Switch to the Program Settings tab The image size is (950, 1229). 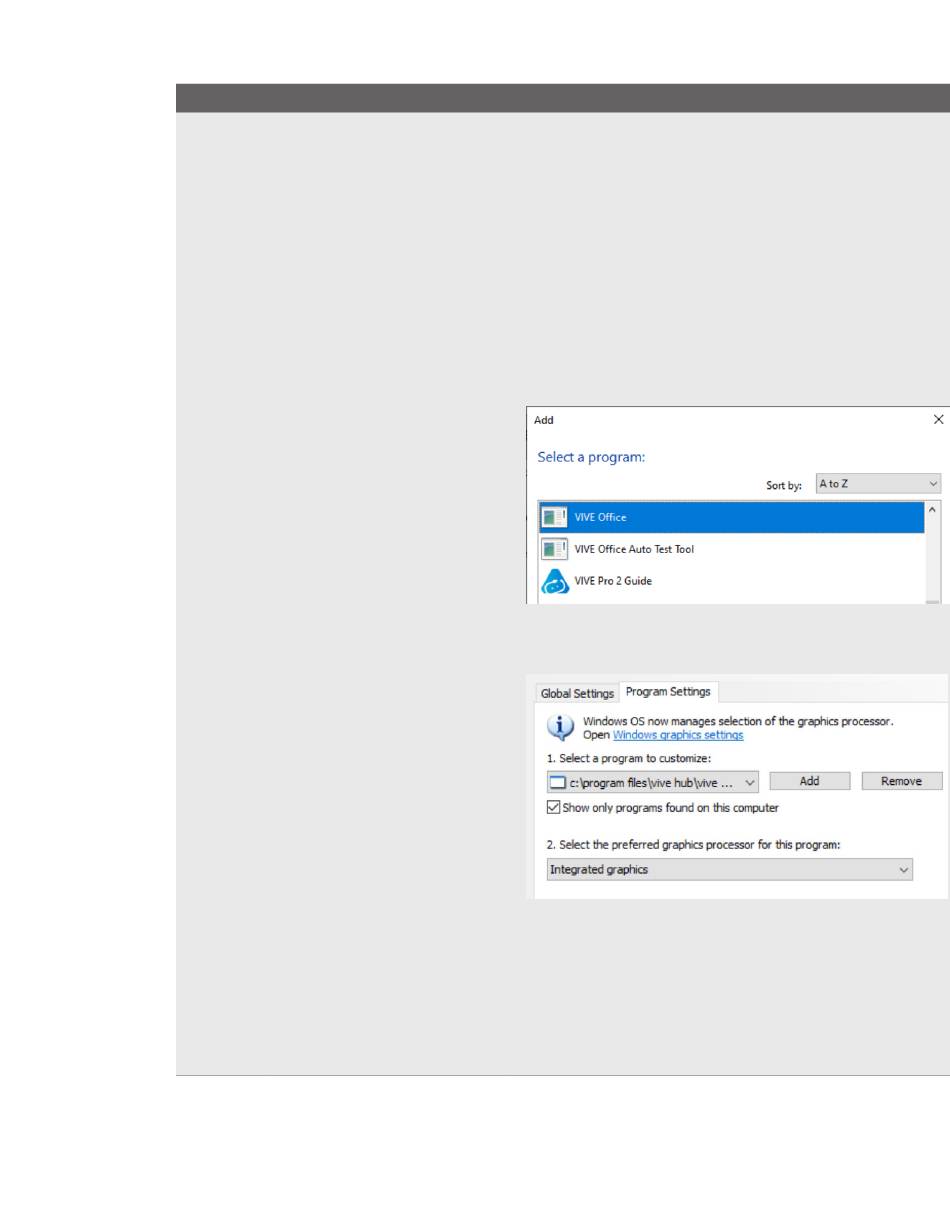[668, 692]
